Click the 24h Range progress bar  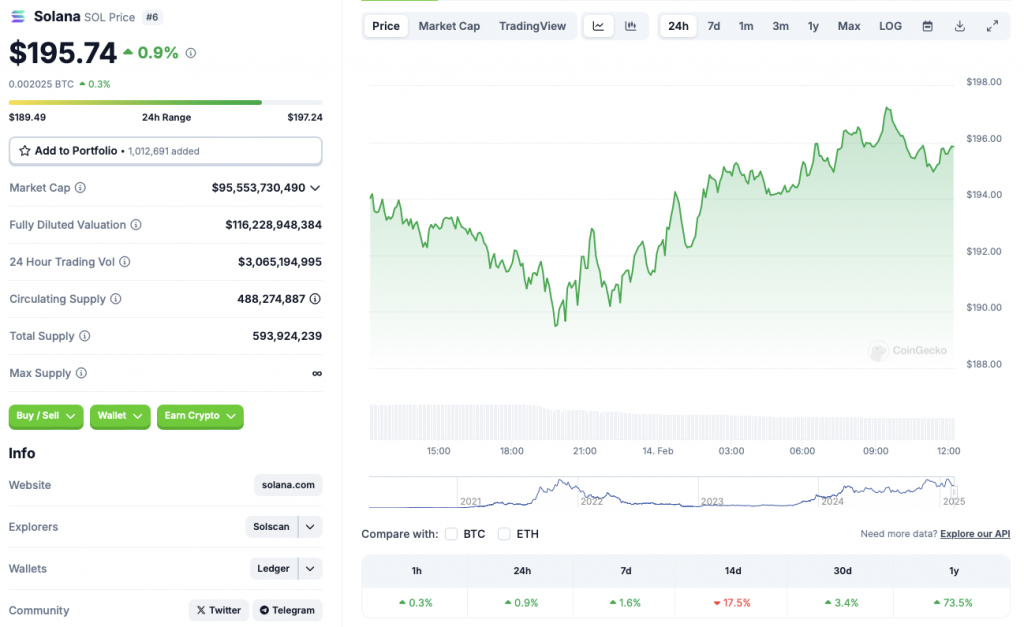pos(165,103)
